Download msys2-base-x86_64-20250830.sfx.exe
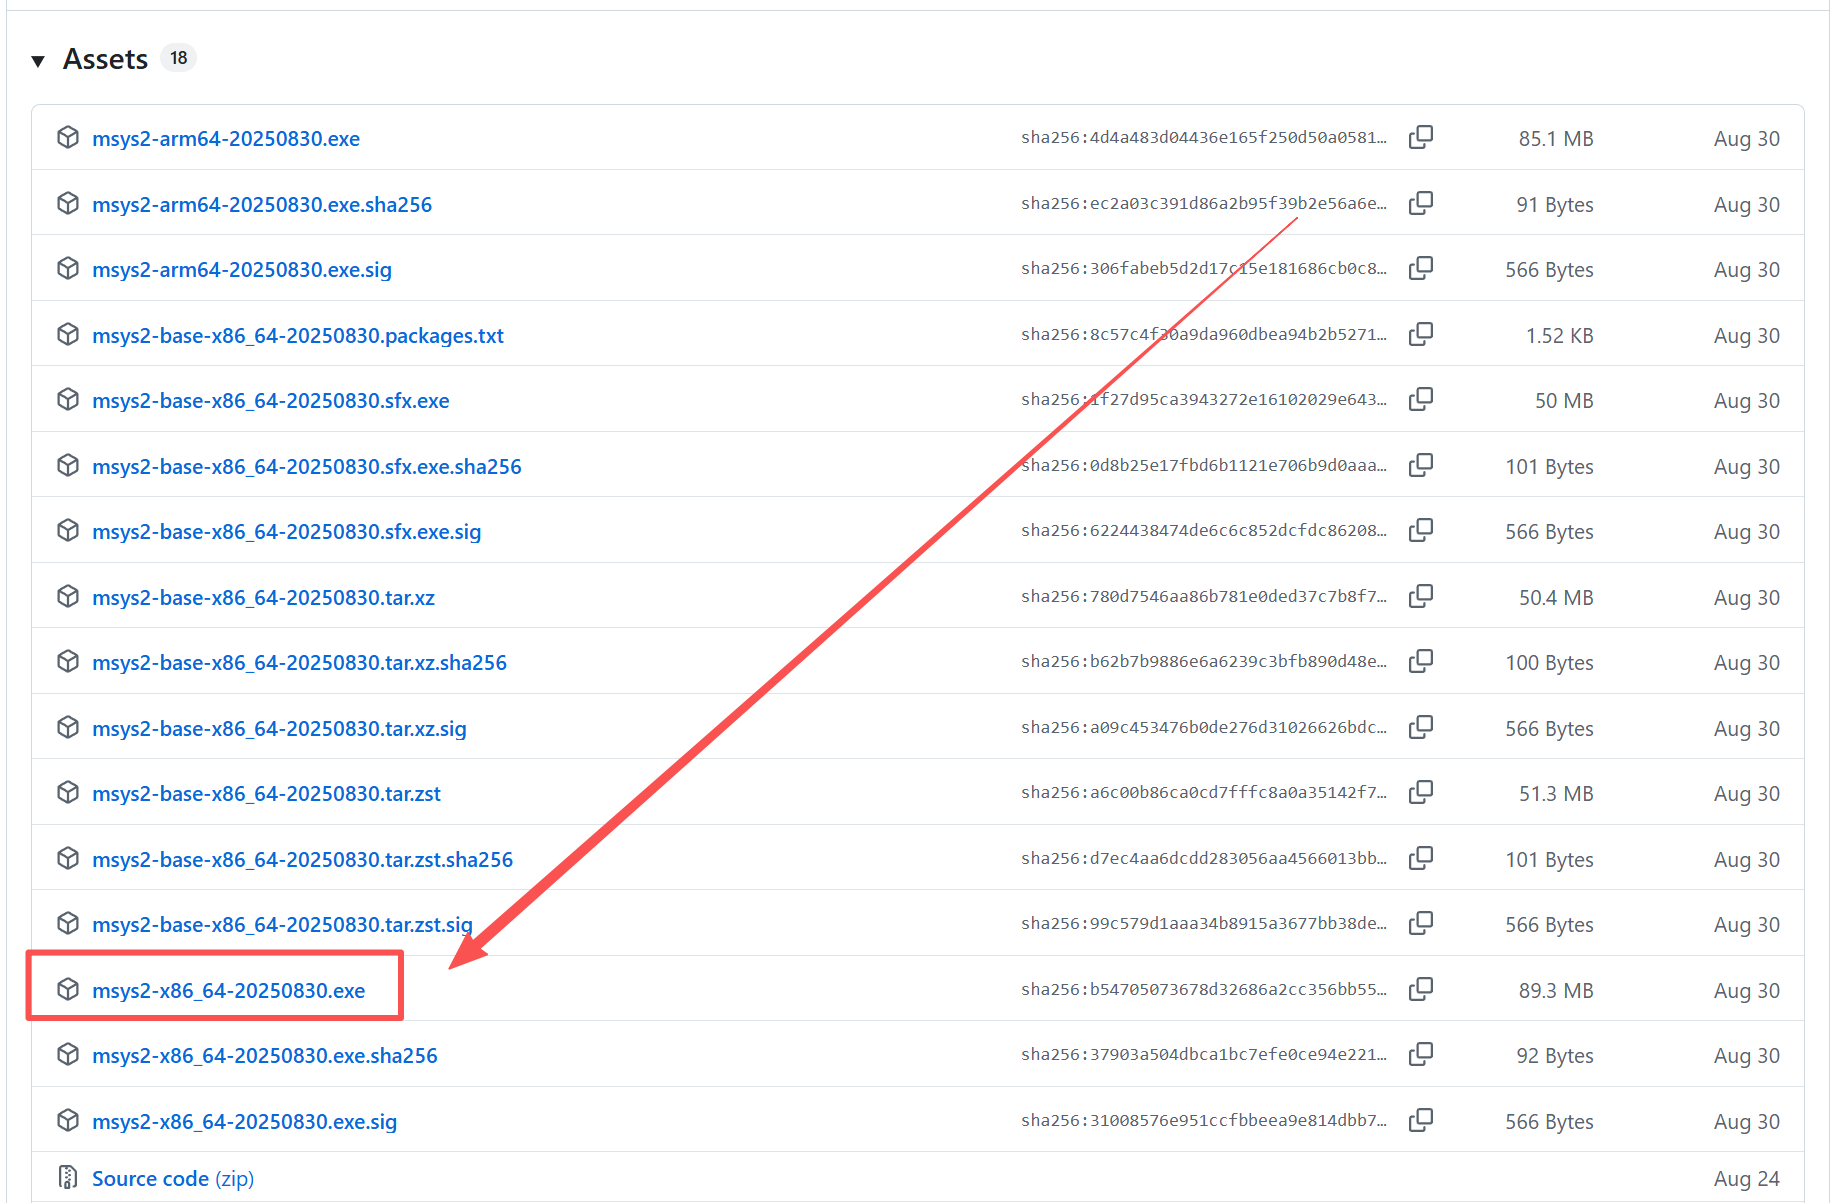The image size is (1830, 1203). coord(271,401)
